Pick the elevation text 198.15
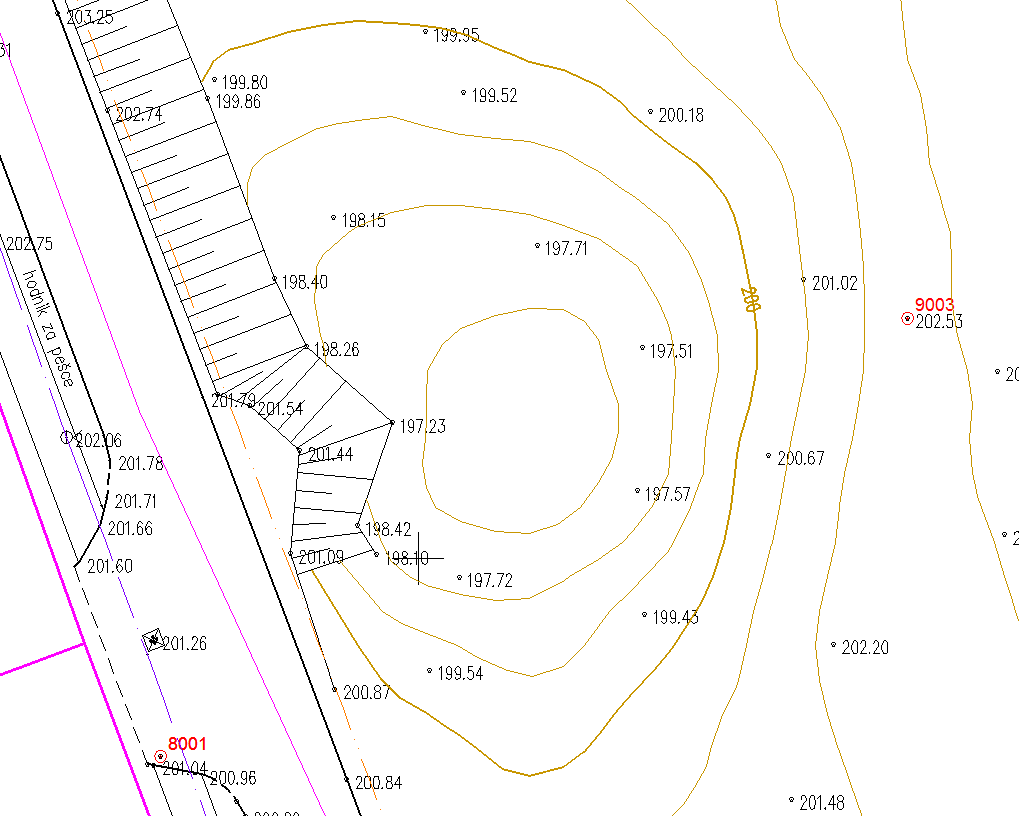Screen dimensions: 1019x816 pyautogui.click(x=363, y=221)
